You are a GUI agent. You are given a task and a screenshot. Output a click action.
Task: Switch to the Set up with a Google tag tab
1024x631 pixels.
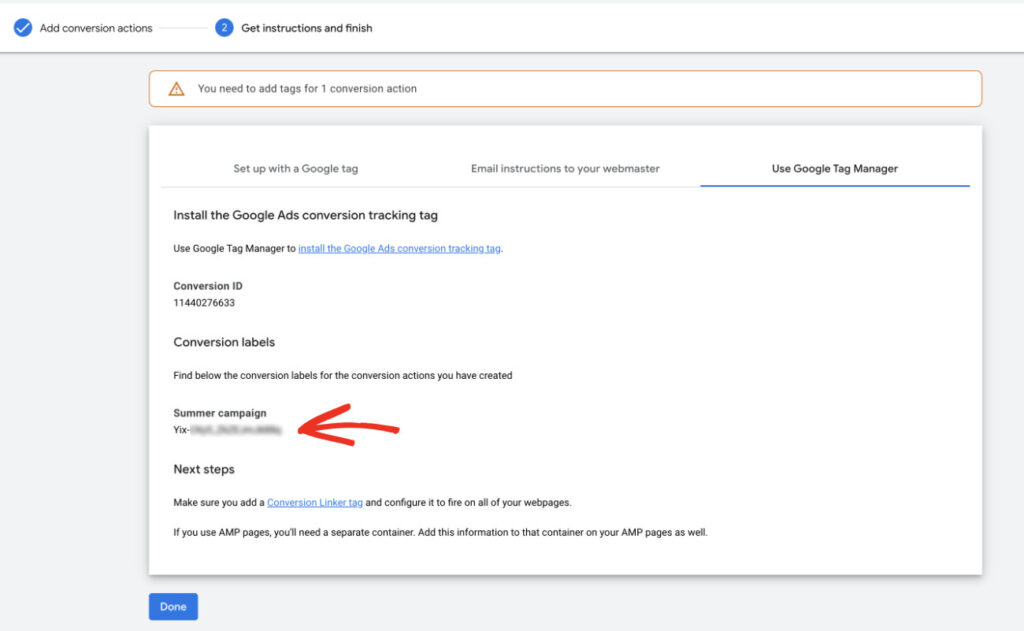tap(296, 169)
